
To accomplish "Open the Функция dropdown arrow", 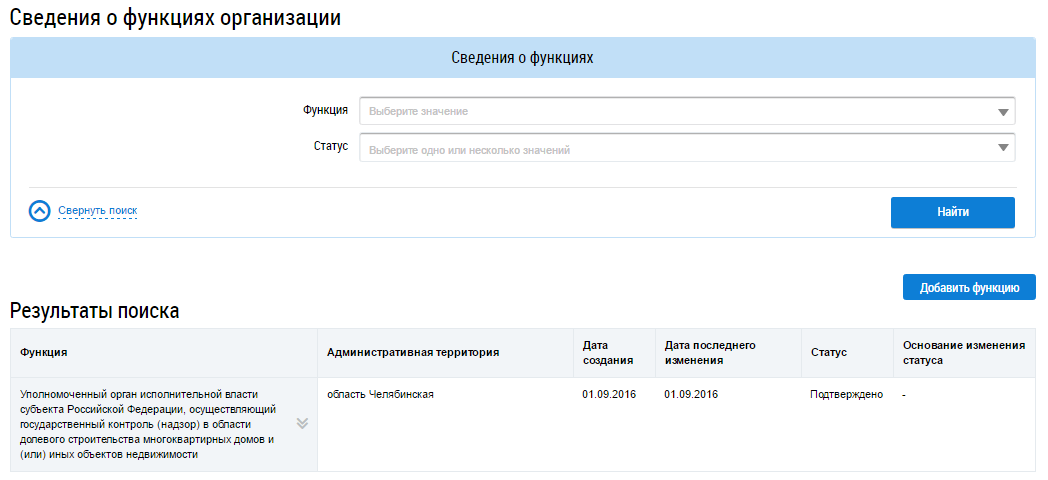I will [x=1003, y=112].
